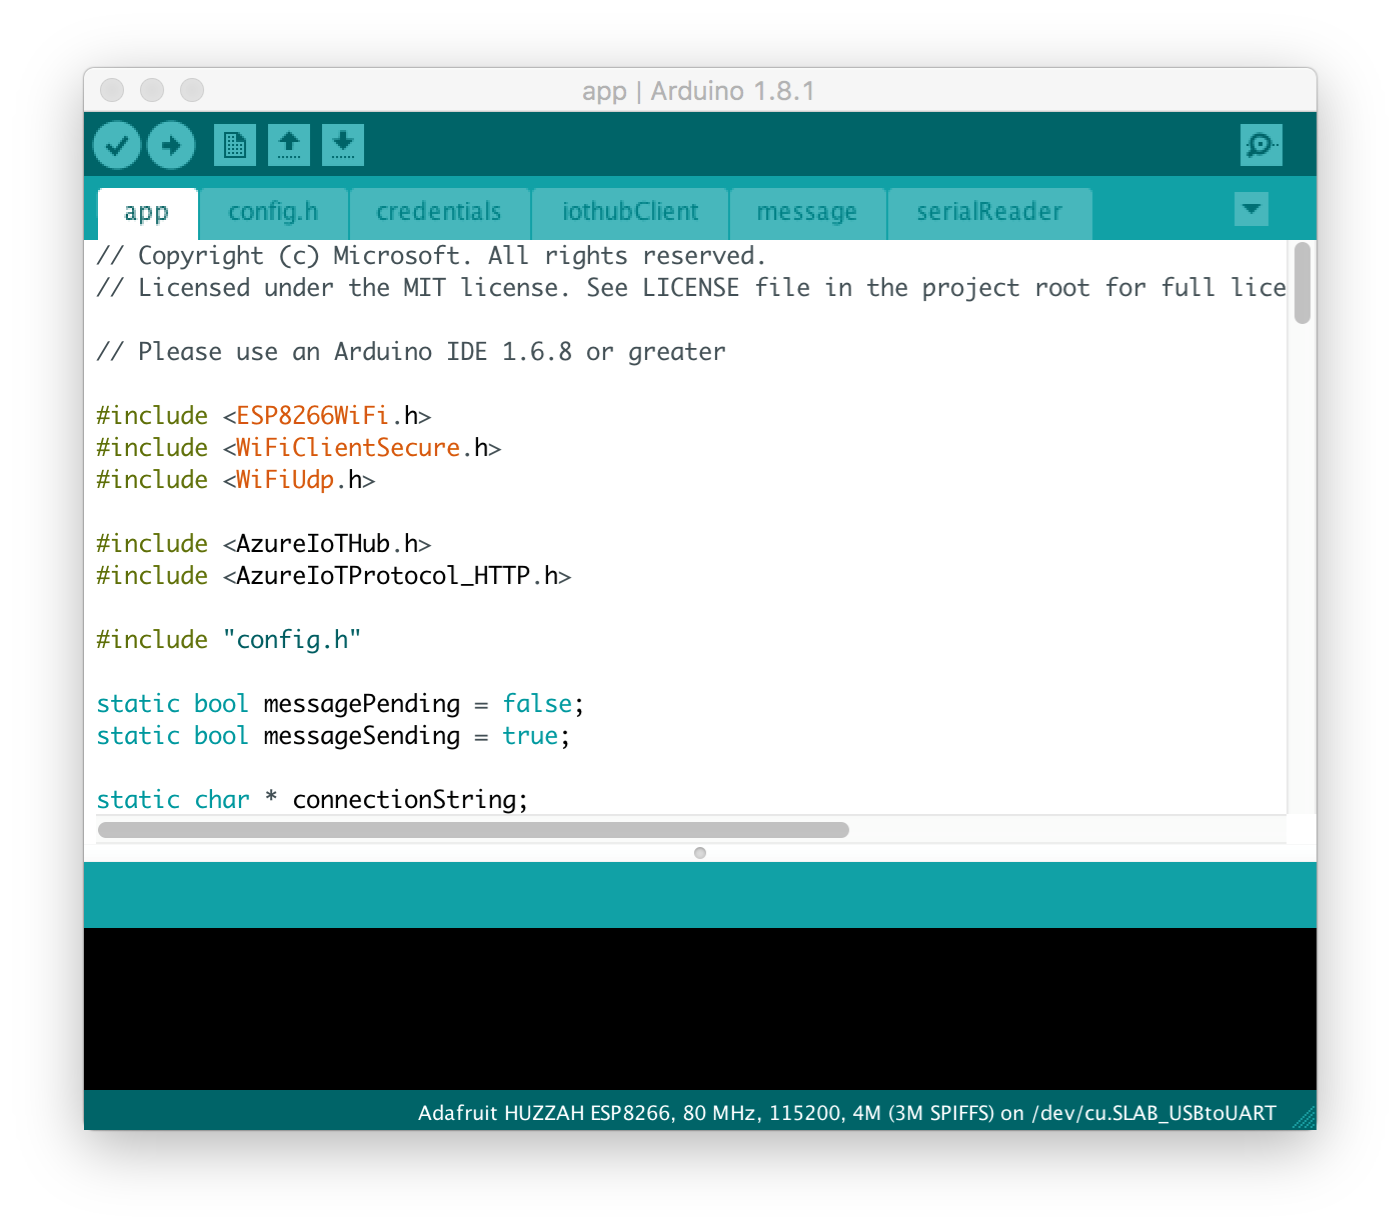
Task: Click the WiFiUdp include line
Action: [x=236, y=479]
